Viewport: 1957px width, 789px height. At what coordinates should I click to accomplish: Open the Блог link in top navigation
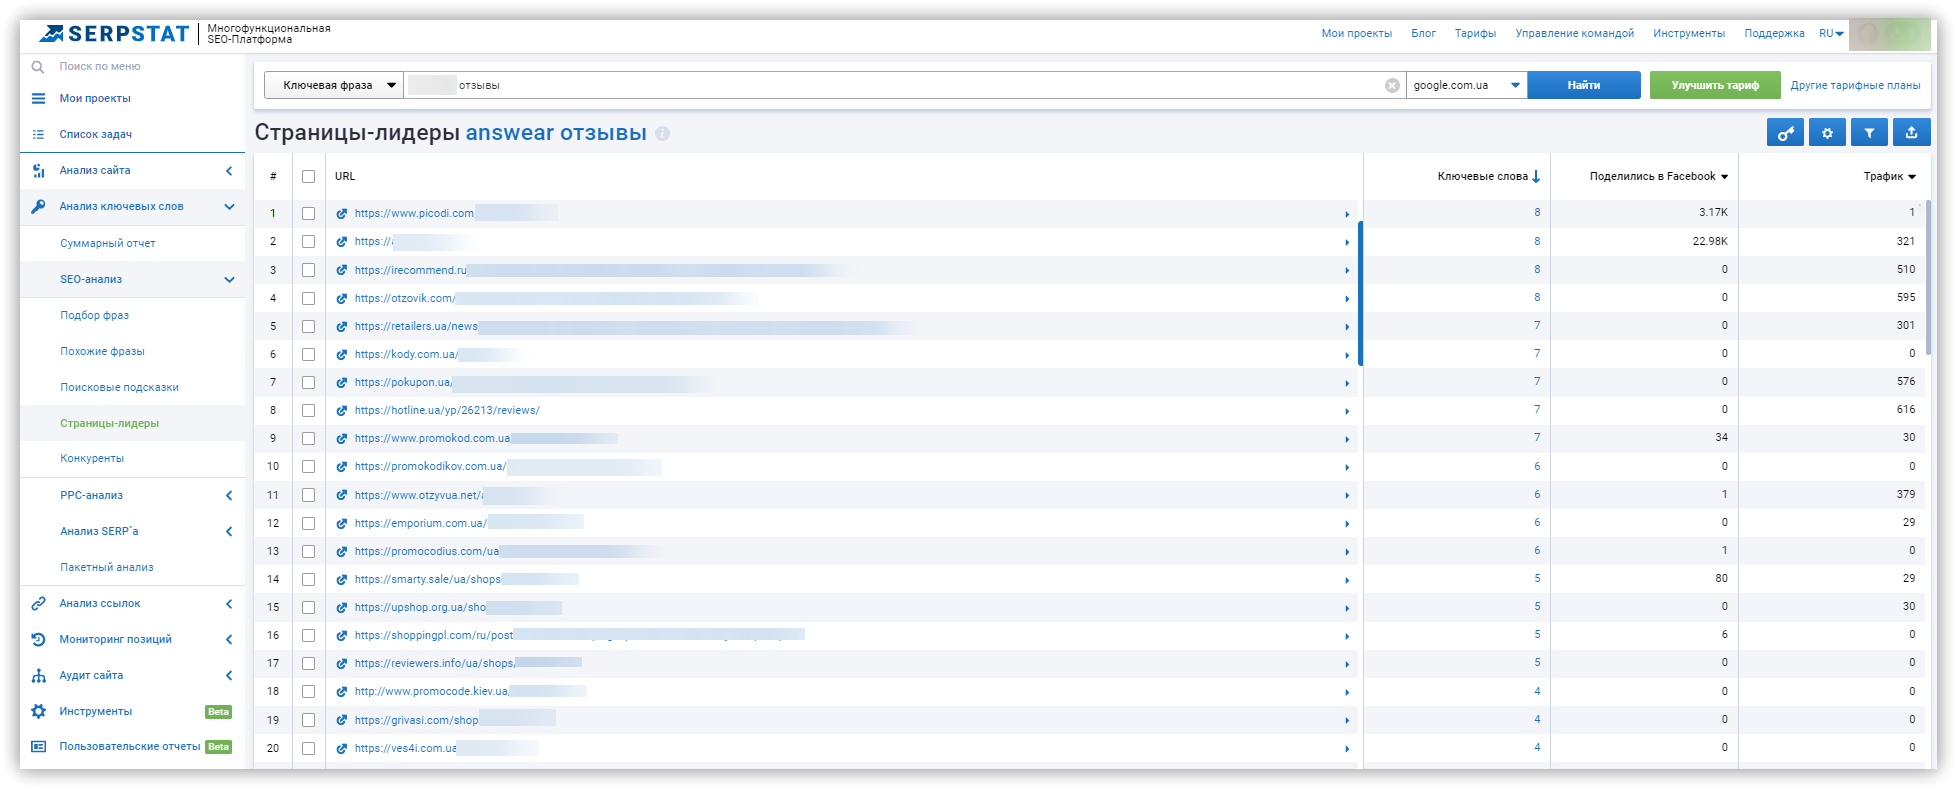point(1423,34)
